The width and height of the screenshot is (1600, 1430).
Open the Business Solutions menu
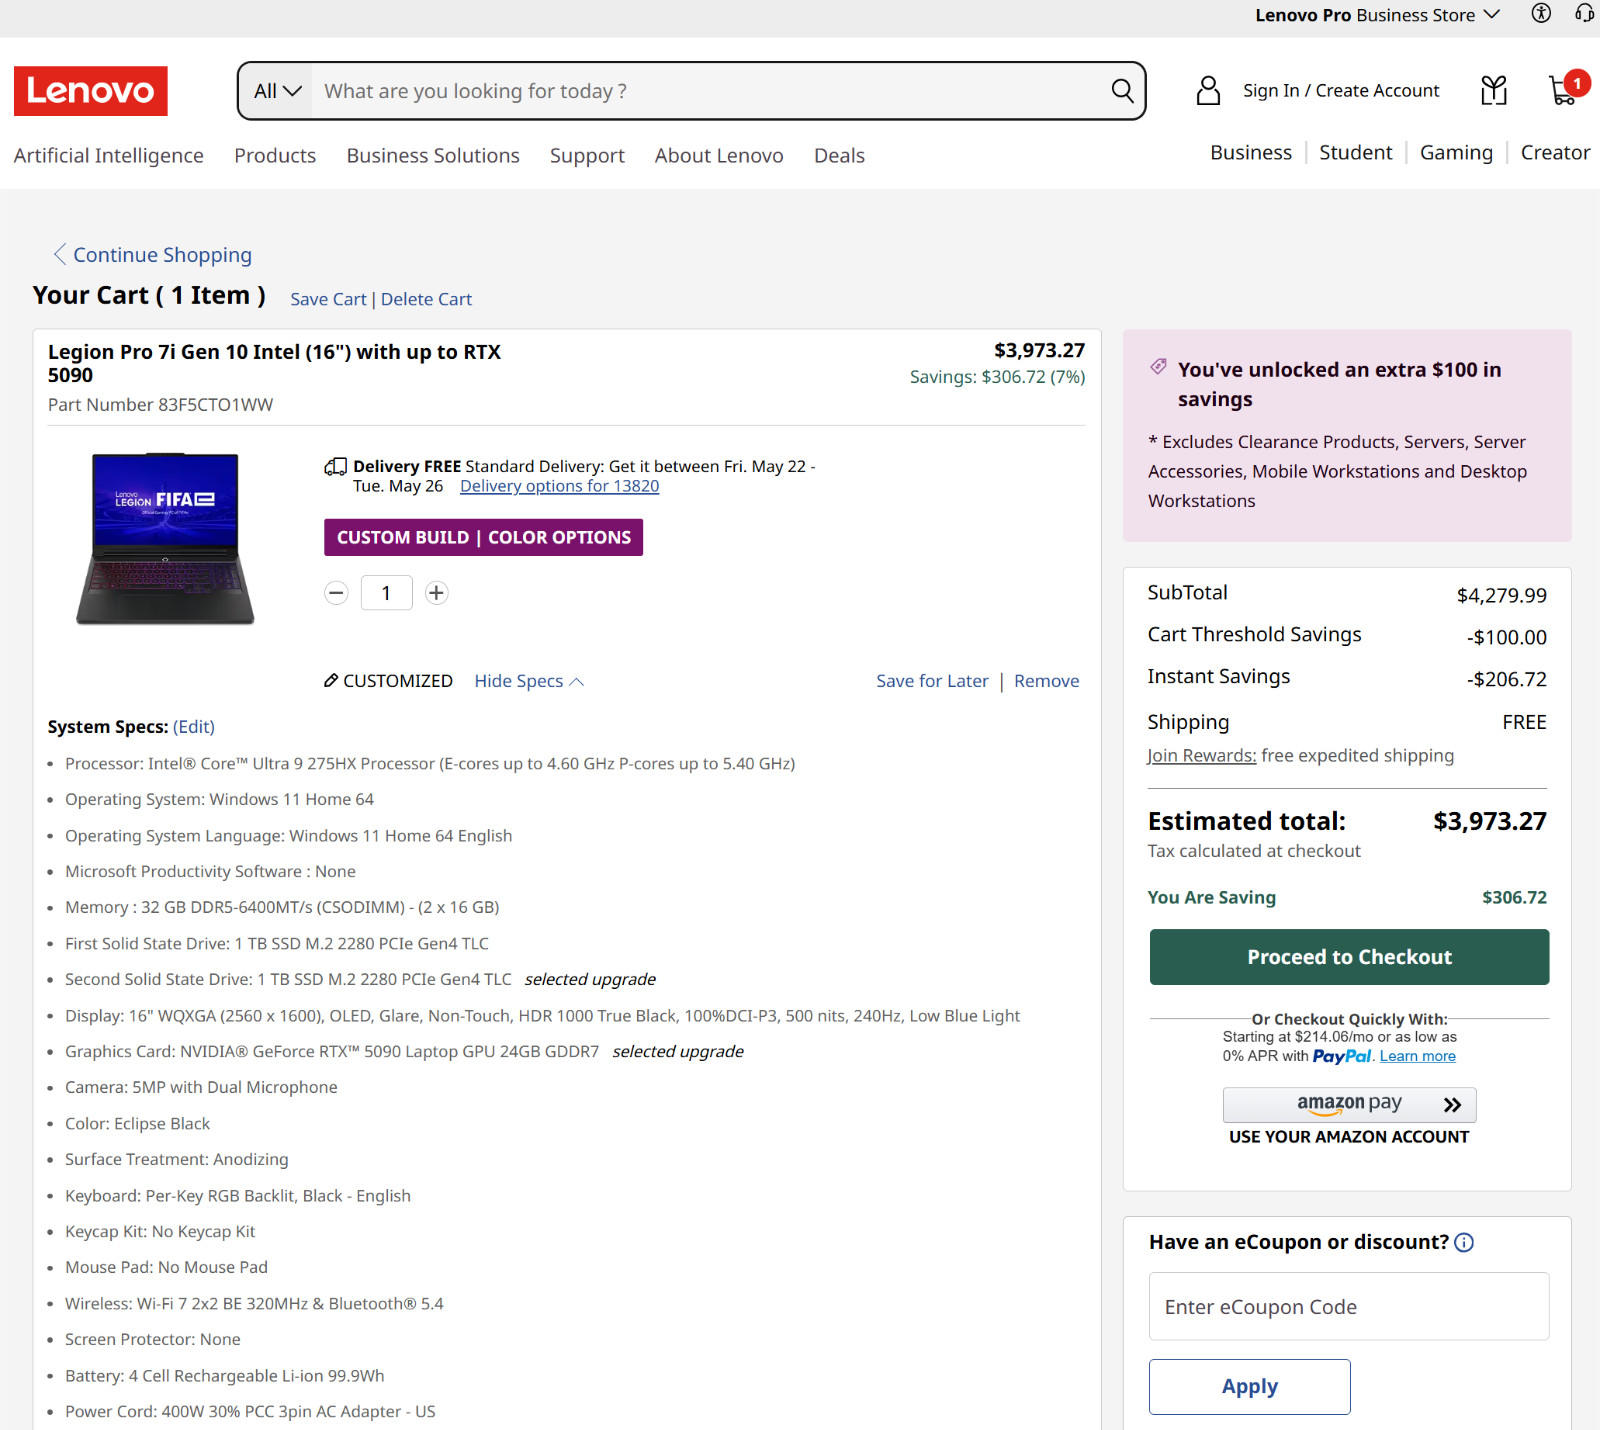tap(433, 156)
